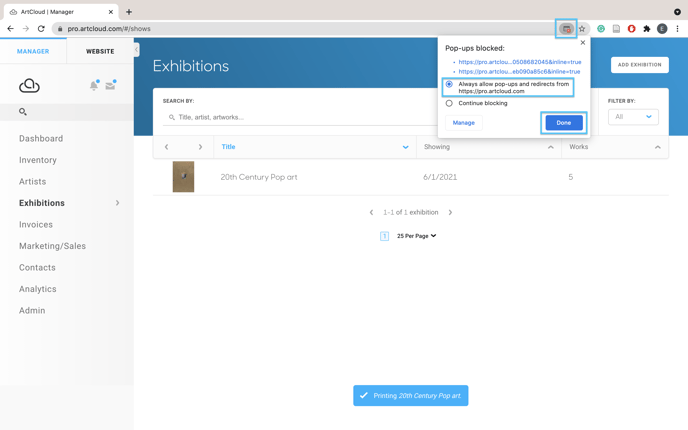Open the 20th Century Pop art thumbnail
This screenshot has width=688, height=430.
183,177
